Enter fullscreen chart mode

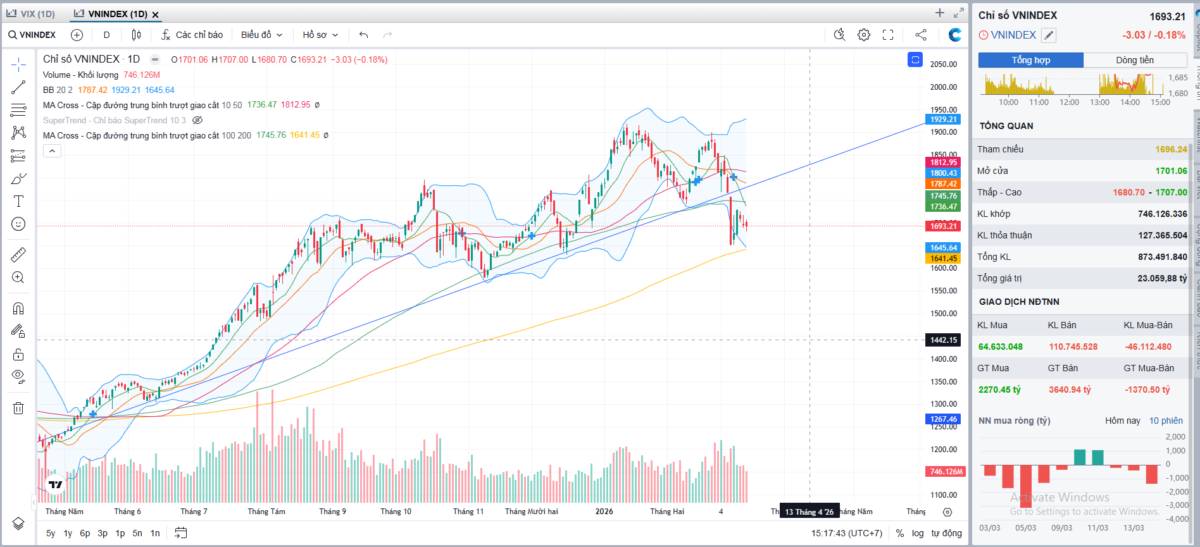click(888, 34)
